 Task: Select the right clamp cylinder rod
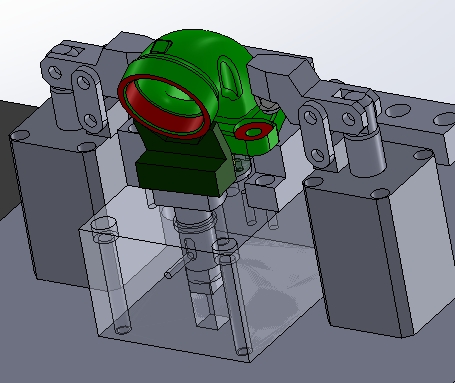[x=366, y=152]
